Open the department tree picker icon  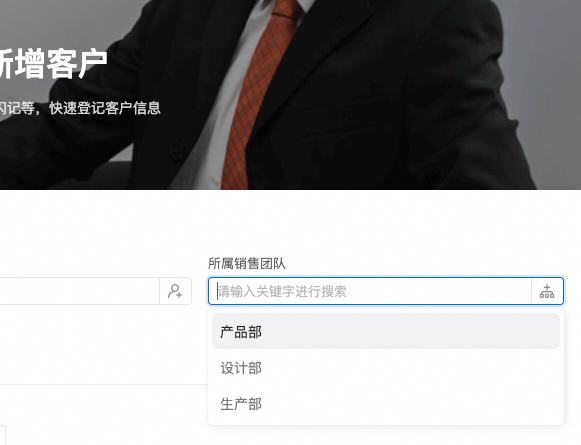pos(547,291)
